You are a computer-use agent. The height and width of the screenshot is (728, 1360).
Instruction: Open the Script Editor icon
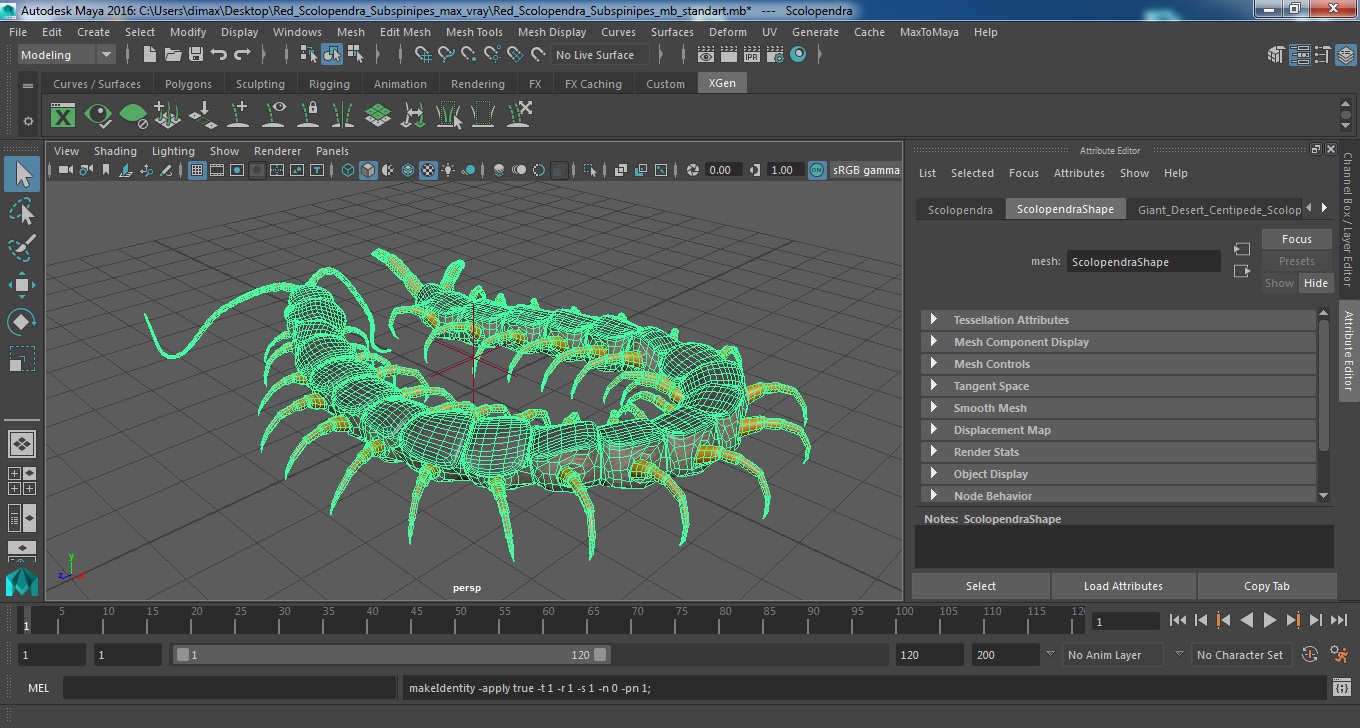click(x=1342, y=688)
